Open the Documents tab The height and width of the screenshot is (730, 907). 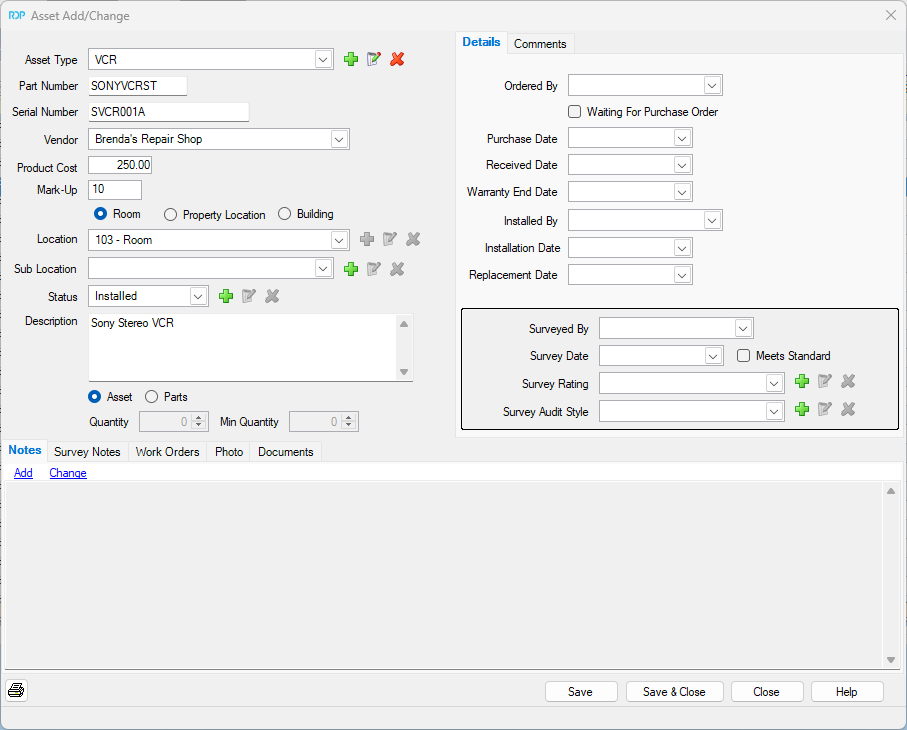pyautogui.click(x=286, y=452)
